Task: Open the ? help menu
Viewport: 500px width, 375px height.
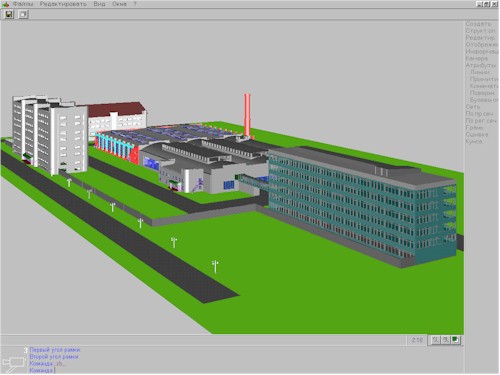Action: click(135, 4)
